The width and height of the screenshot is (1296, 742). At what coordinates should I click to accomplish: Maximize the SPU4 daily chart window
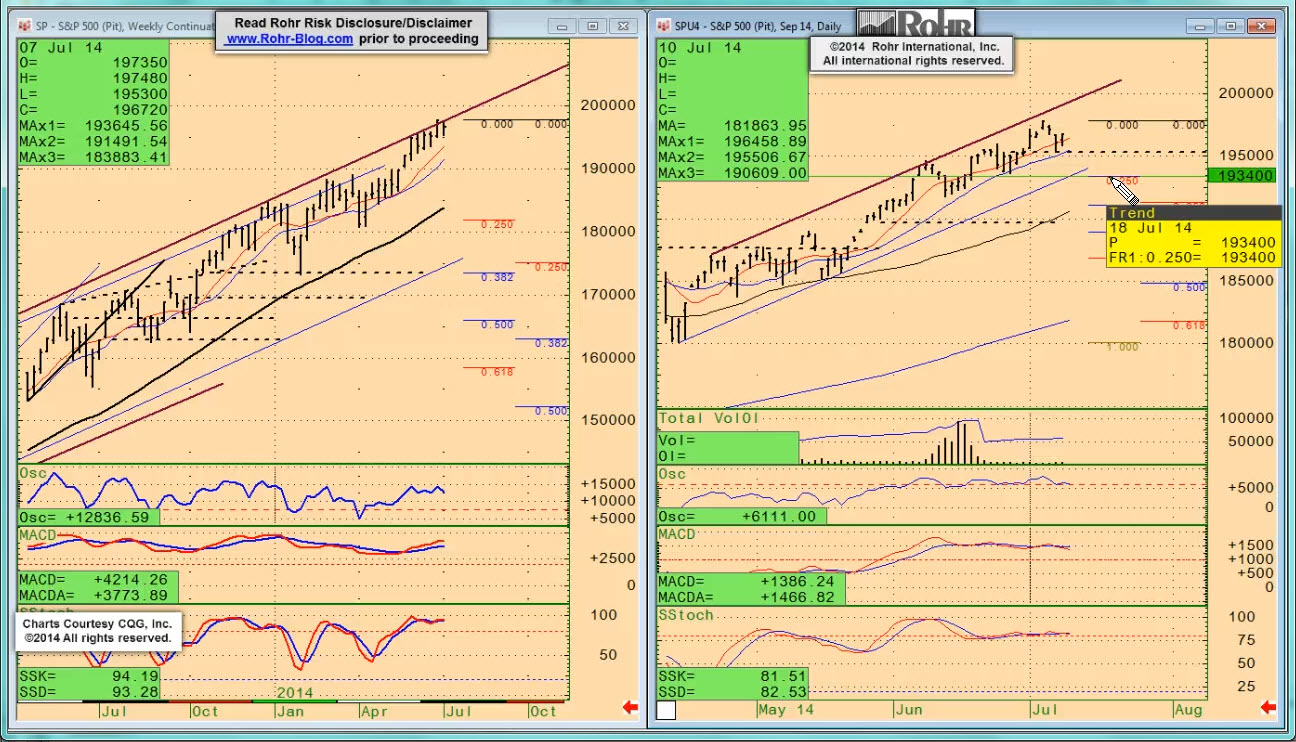(1230, 26)
